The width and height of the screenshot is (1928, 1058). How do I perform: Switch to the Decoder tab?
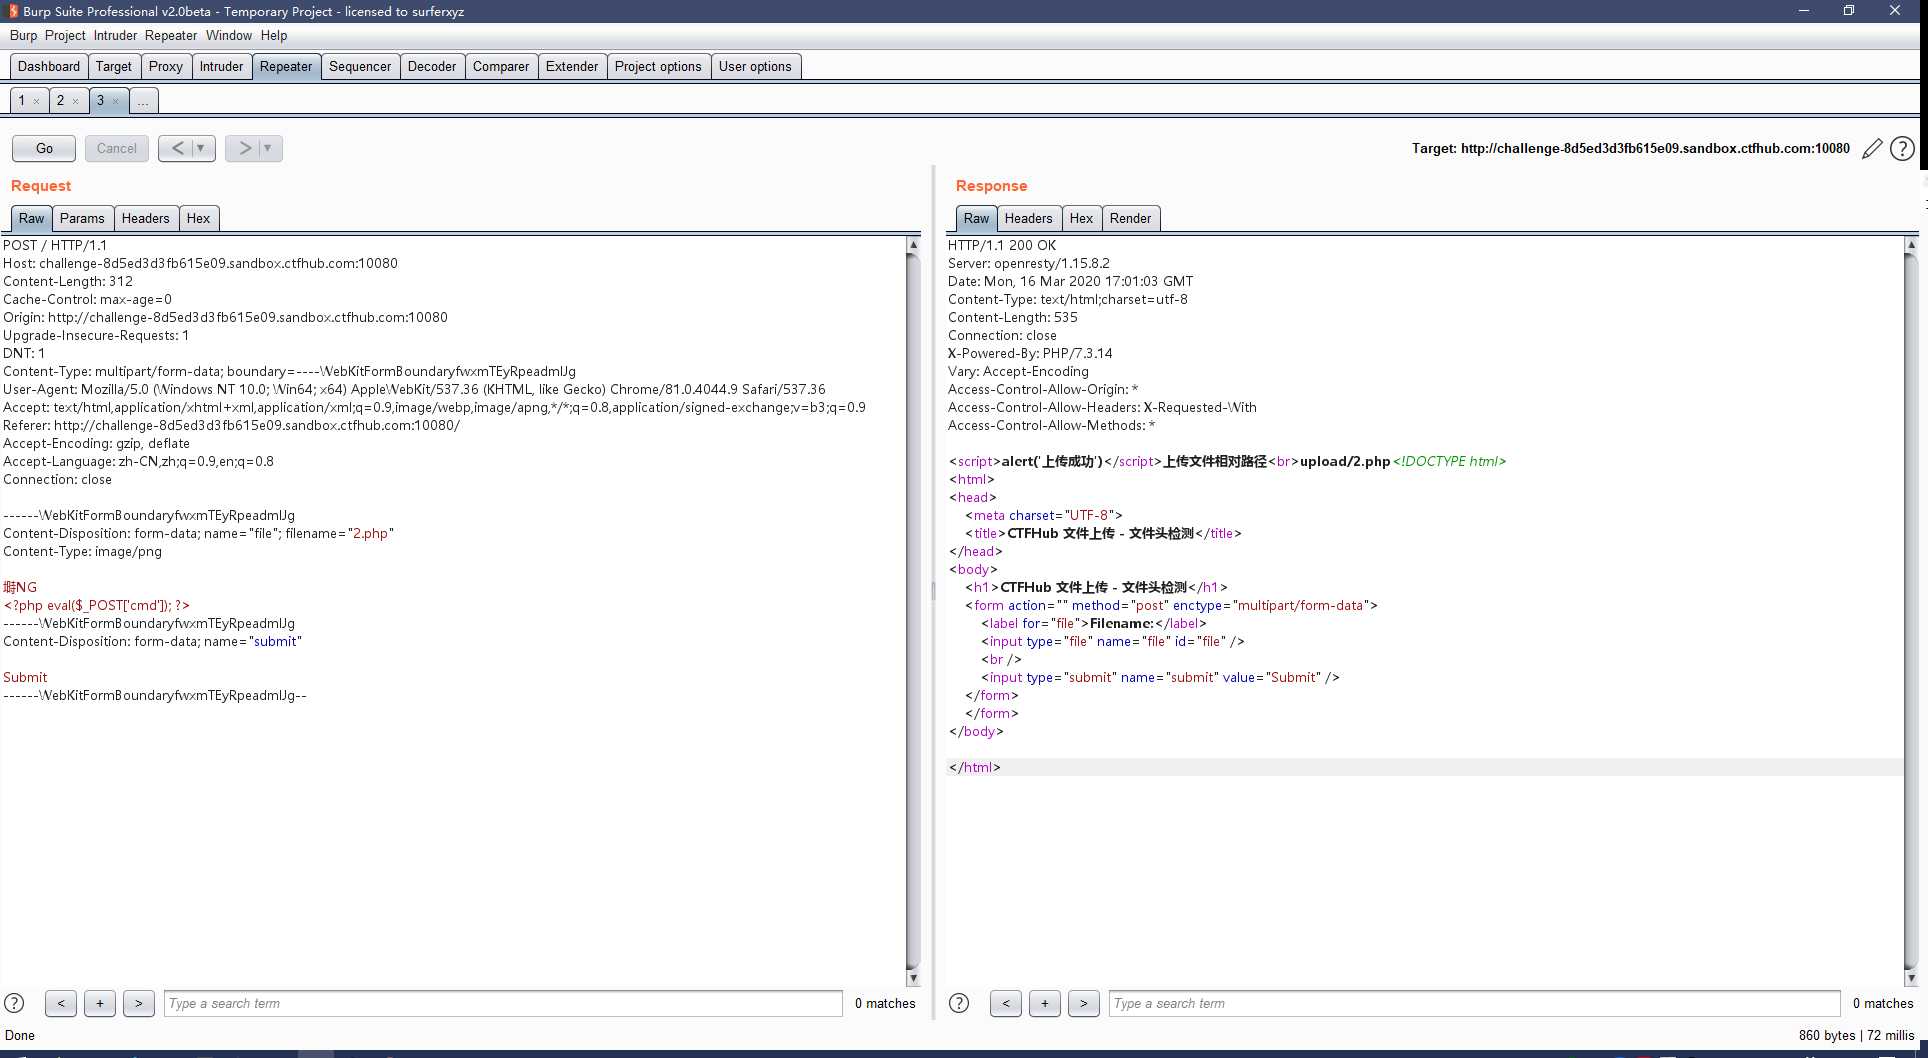click(x=432, y=66)
